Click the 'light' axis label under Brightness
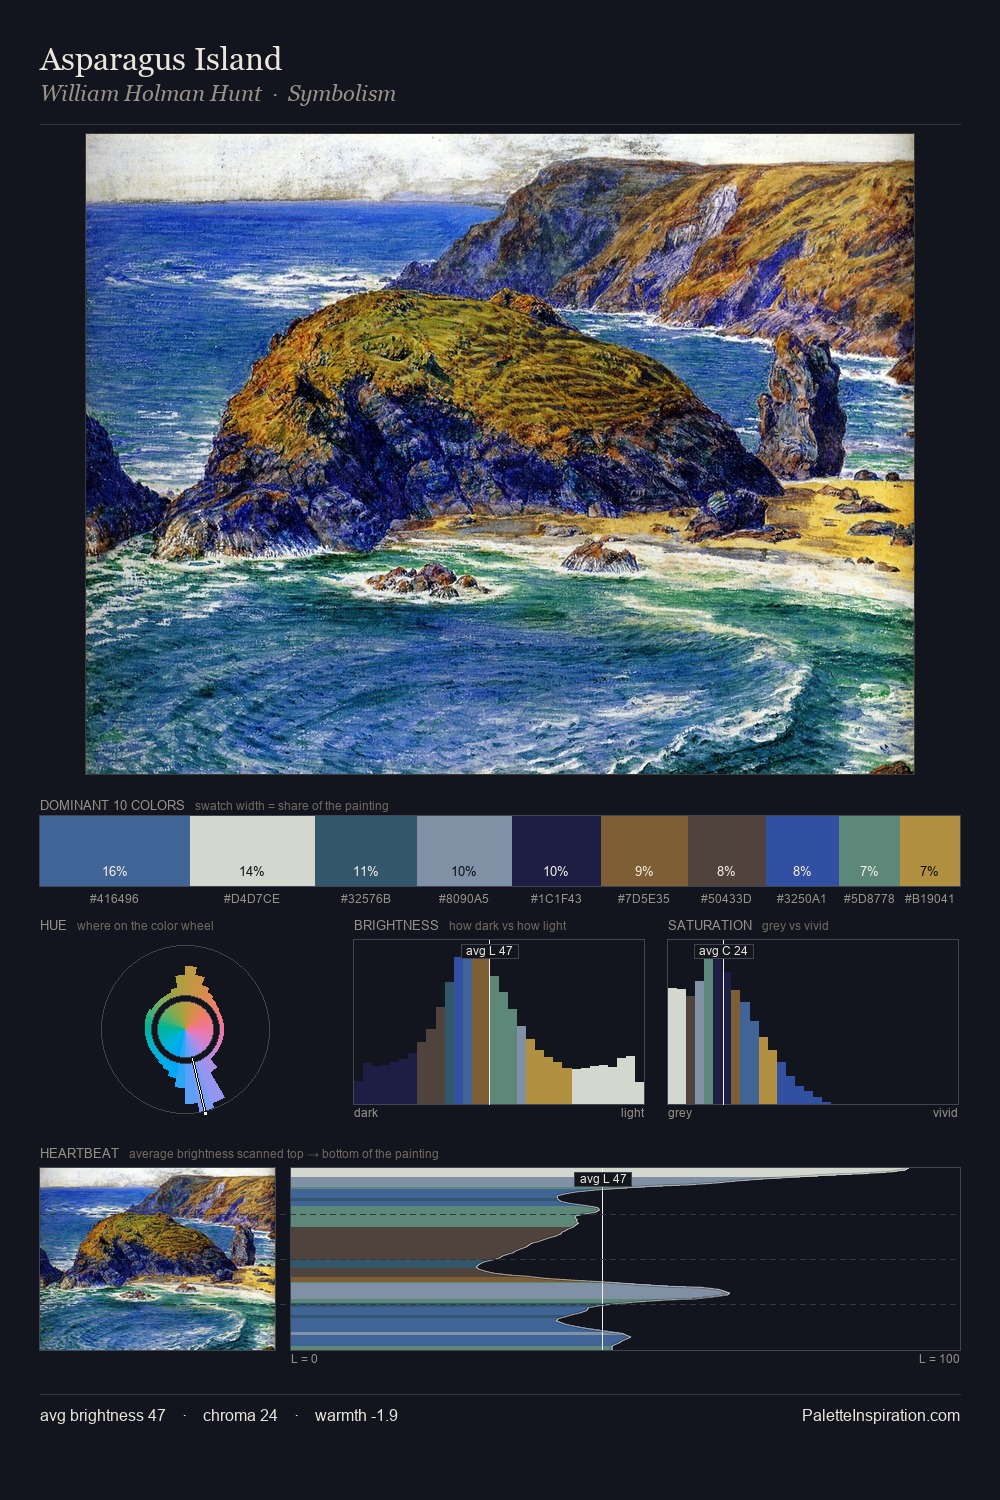The width and height of the screenshot is (1000, 1500). coord(633,1113)
